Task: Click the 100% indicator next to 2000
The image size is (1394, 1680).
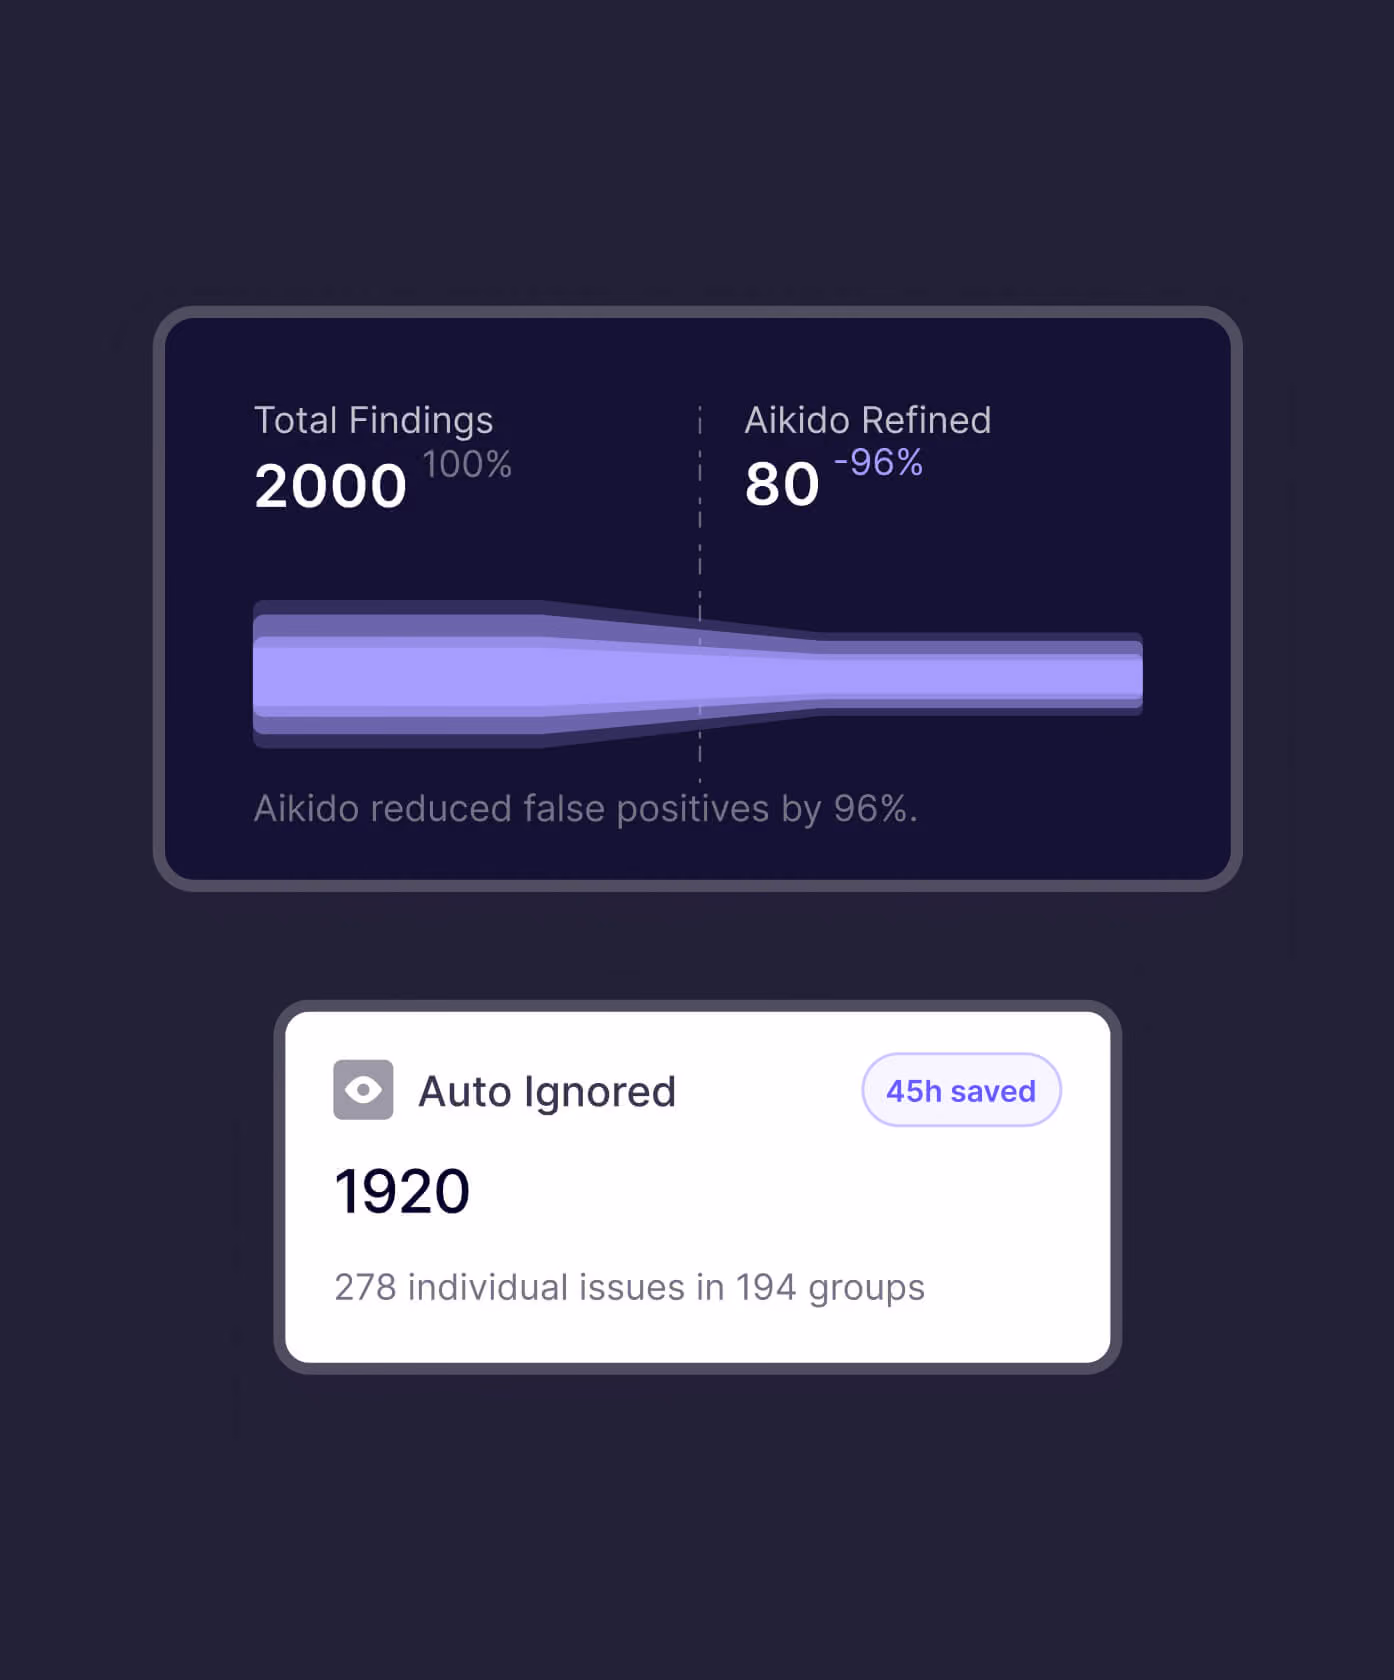Action: point(467,464)
